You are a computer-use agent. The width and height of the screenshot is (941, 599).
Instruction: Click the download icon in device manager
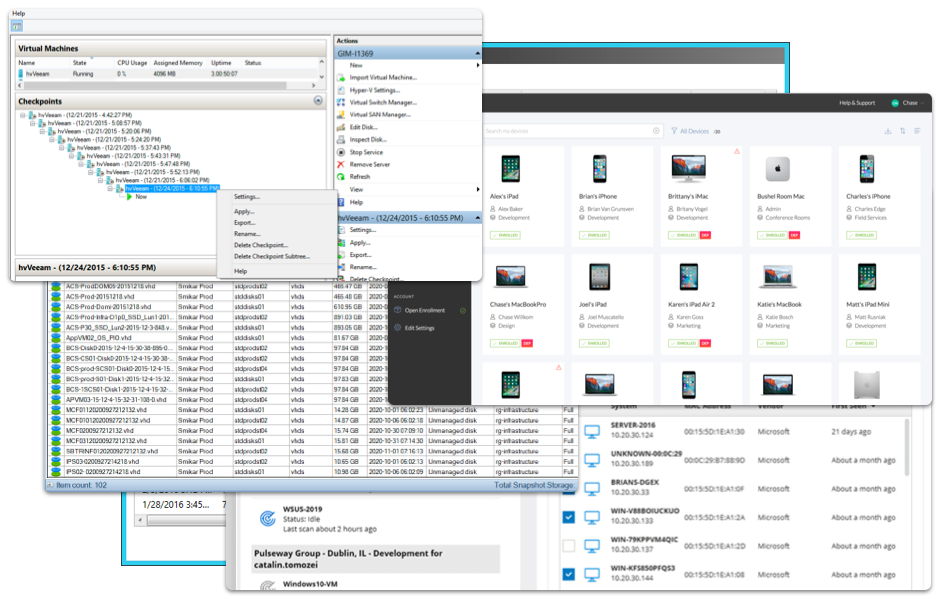pyautogui.click(x=888, y=131)
